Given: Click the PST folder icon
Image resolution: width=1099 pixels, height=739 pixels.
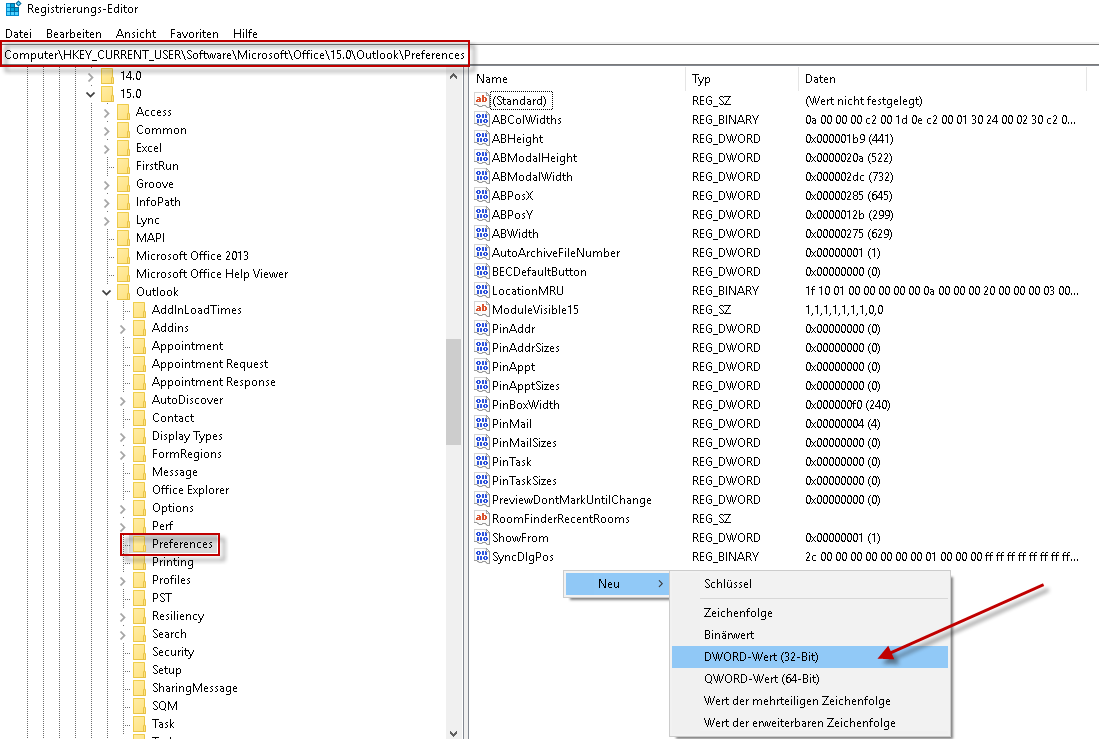Looking at the screenshot, I should [139, 598].
